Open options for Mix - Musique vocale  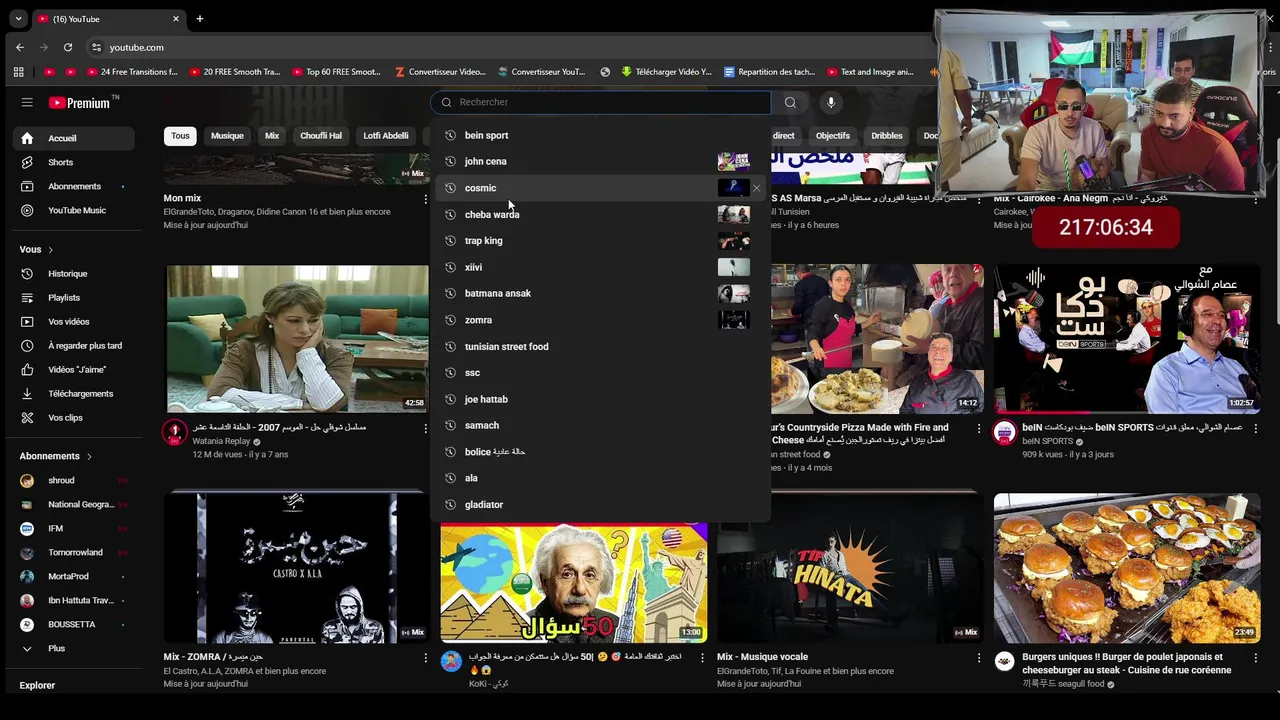point(979,658)
